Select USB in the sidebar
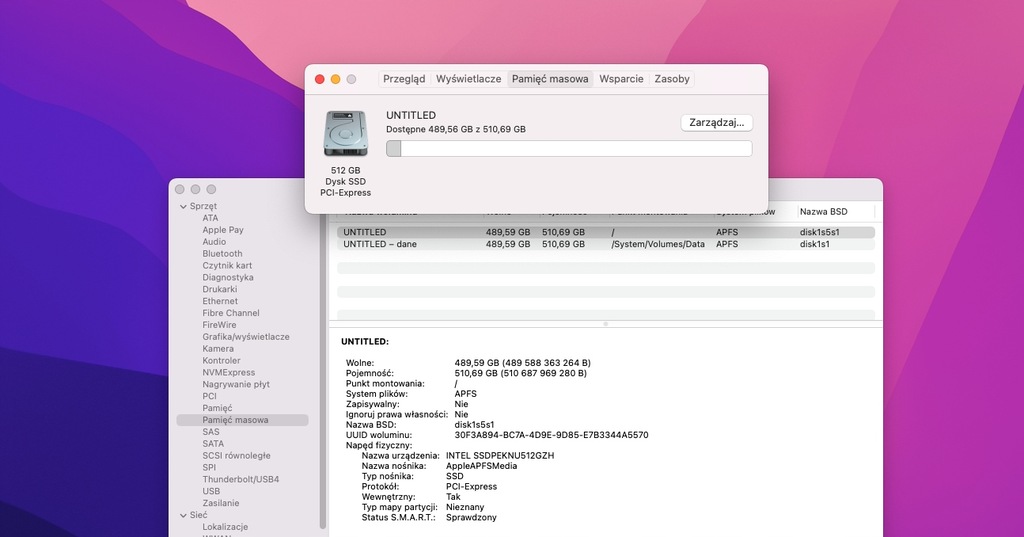This screenshot has width=1024, height=537. [x=211, y=491]
